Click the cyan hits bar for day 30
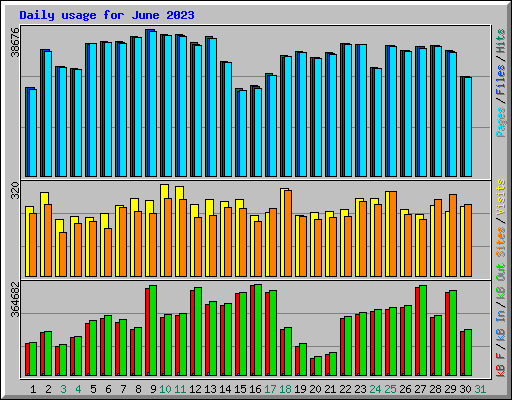 468,127
